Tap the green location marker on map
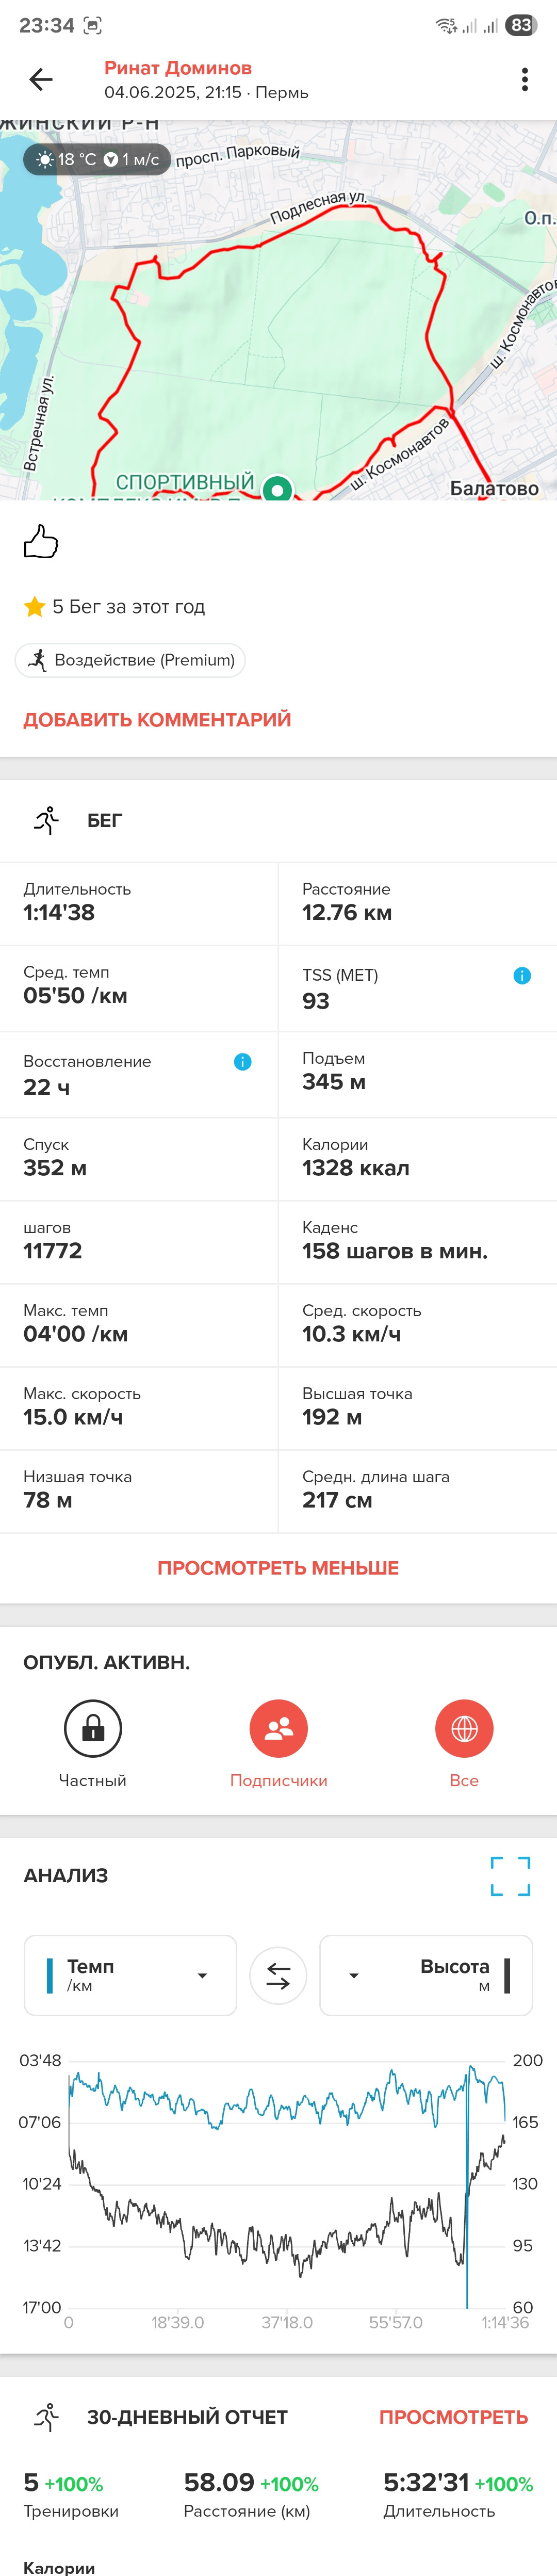Screen dimensions: 557x2576 [x=277, y=488]
